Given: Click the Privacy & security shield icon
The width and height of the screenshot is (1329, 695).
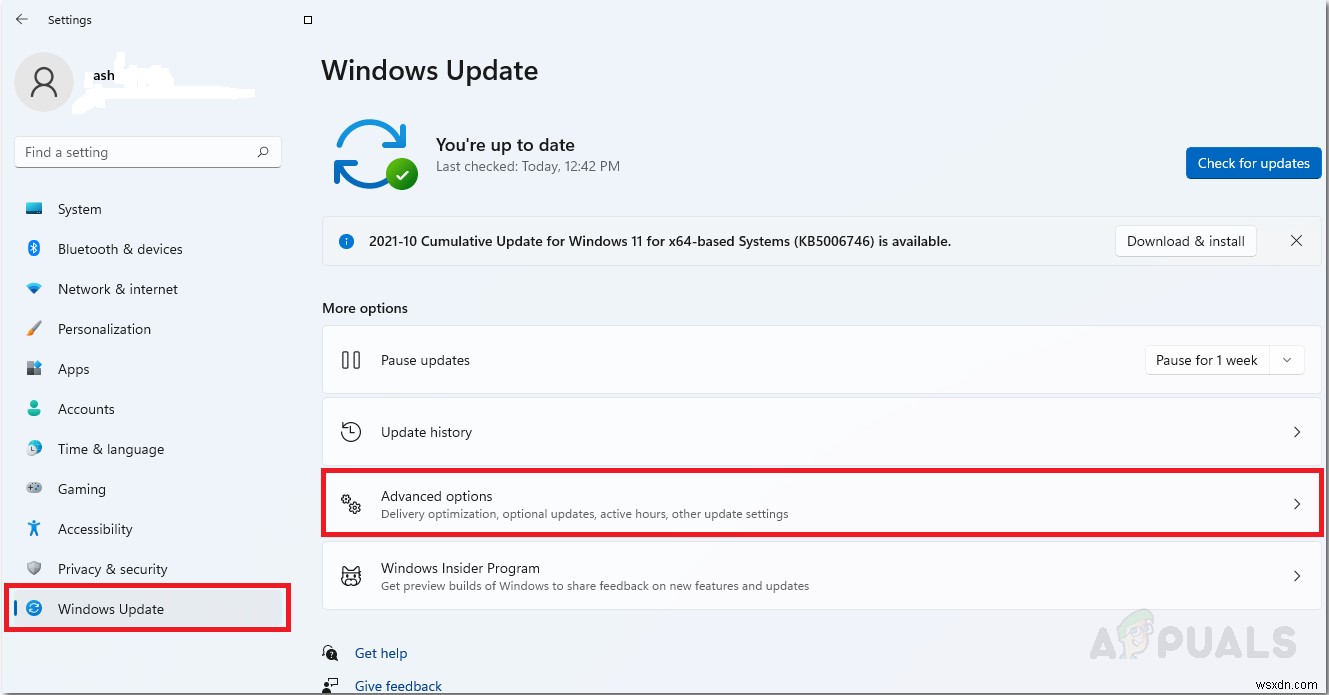Looking at the screenshot, I should 34,569.
